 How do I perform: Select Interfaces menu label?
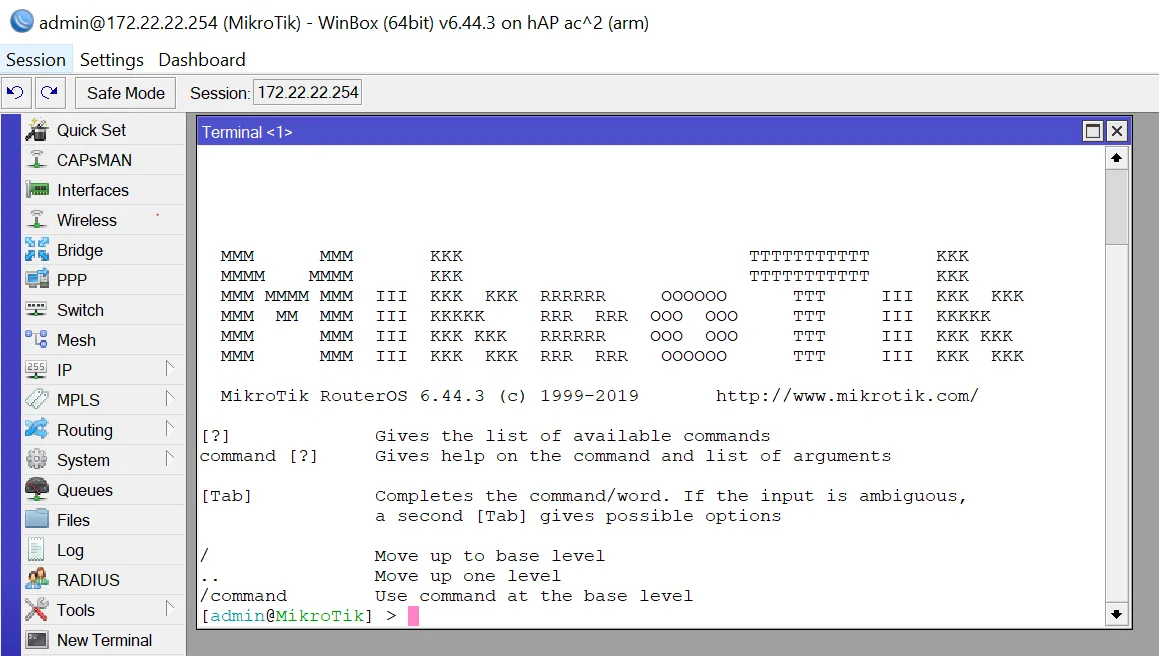coord(92,190)
